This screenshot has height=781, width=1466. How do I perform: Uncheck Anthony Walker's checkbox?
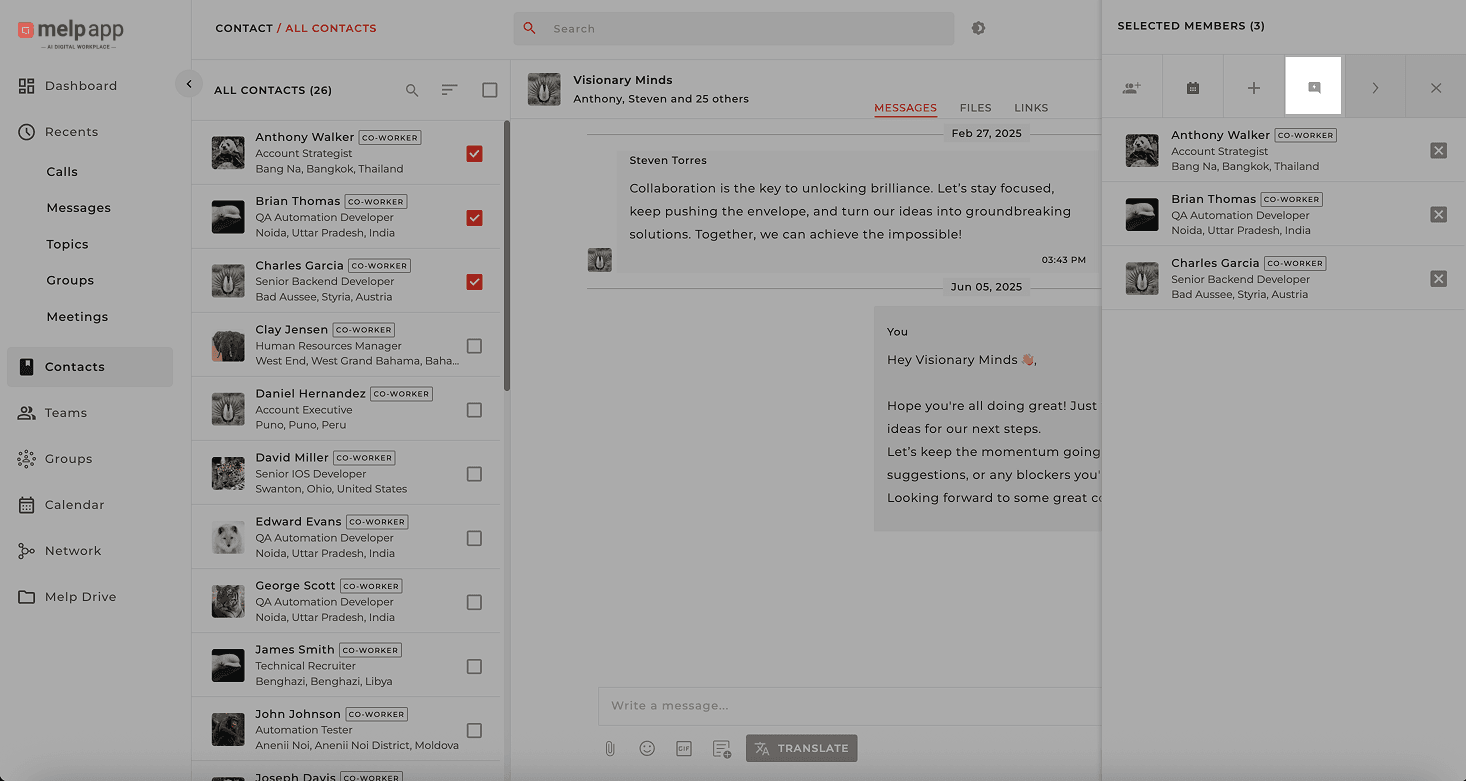coord(474,154)
